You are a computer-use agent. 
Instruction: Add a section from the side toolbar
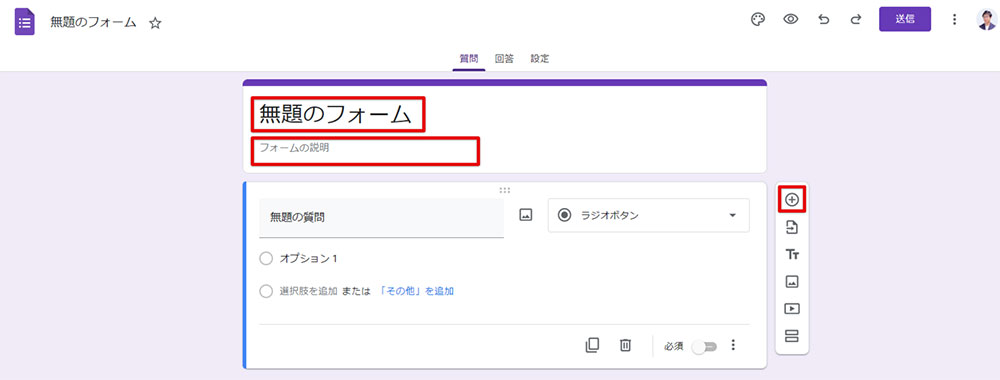click(x=791, y=336)
